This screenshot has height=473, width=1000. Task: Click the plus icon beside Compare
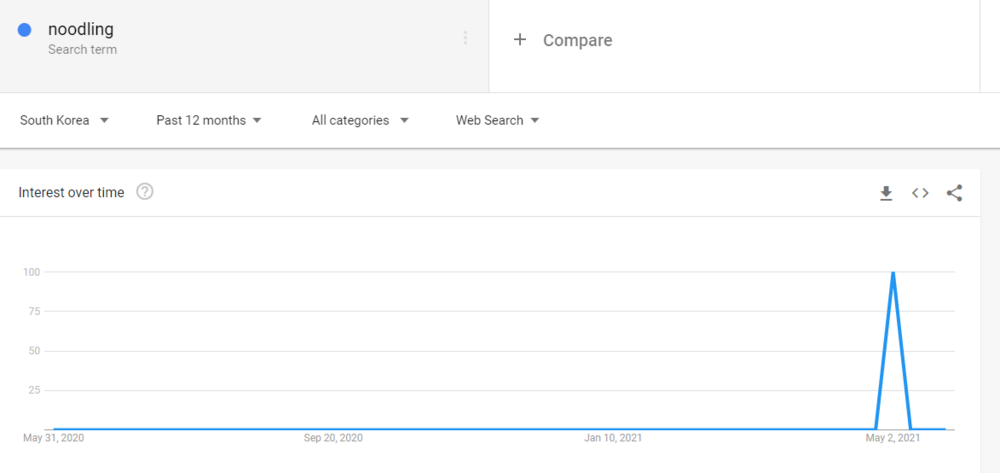click(519, 40)
